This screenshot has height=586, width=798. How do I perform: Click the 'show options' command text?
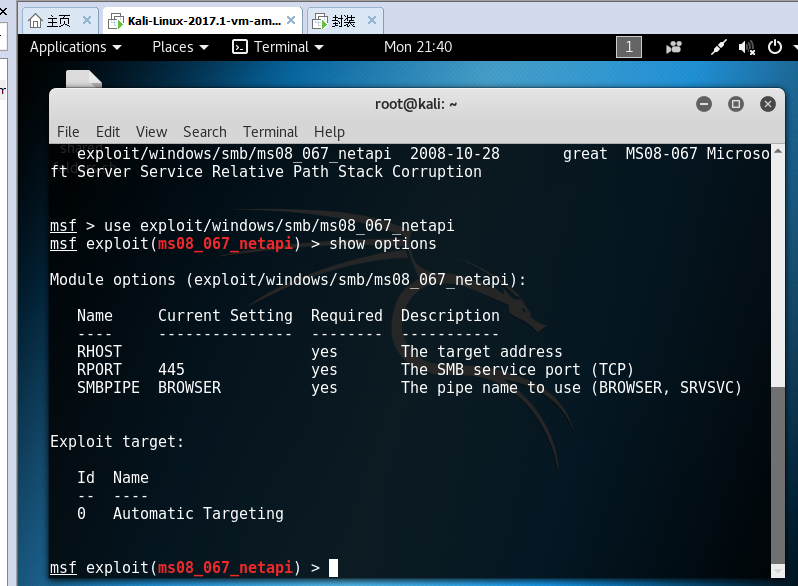[383, 244]
